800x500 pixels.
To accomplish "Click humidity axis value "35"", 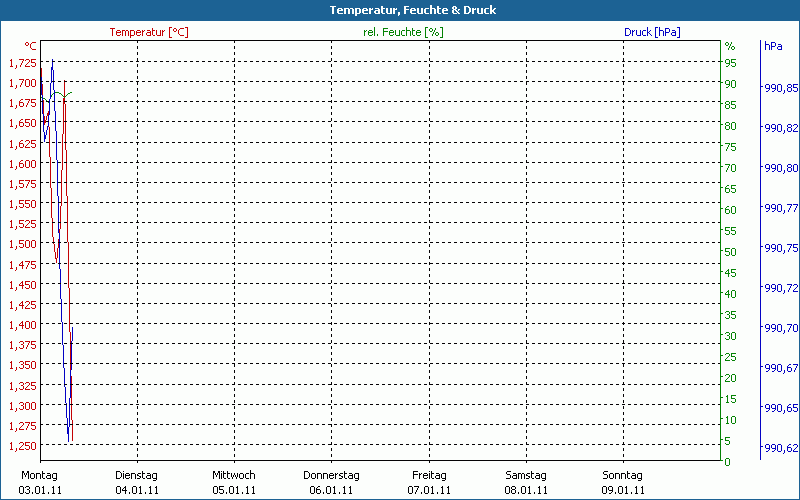I will pyautogui.click(x=731, y=315).
